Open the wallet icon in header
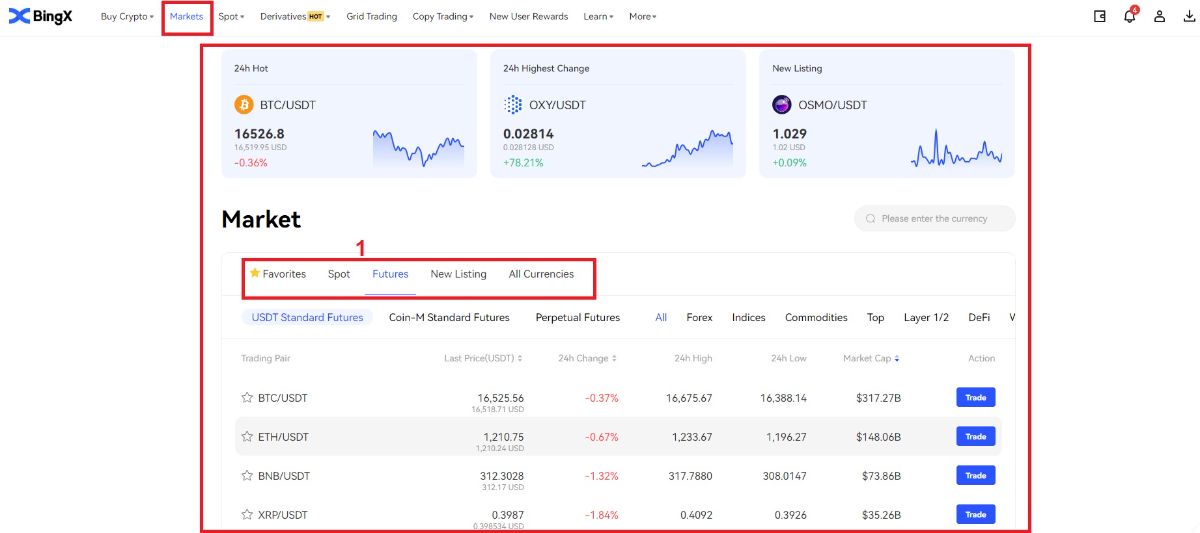Screen dimensions: 1200x533 (x=1100, y=16)
